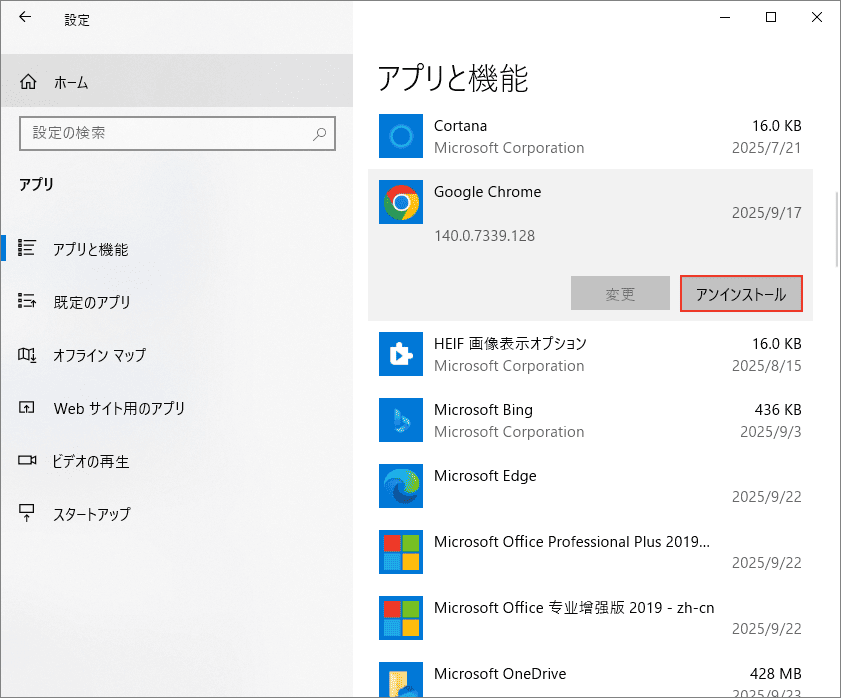The image size is (841, 698).
Task: Click the Cortana app icon
Action: tap(401, 137)
